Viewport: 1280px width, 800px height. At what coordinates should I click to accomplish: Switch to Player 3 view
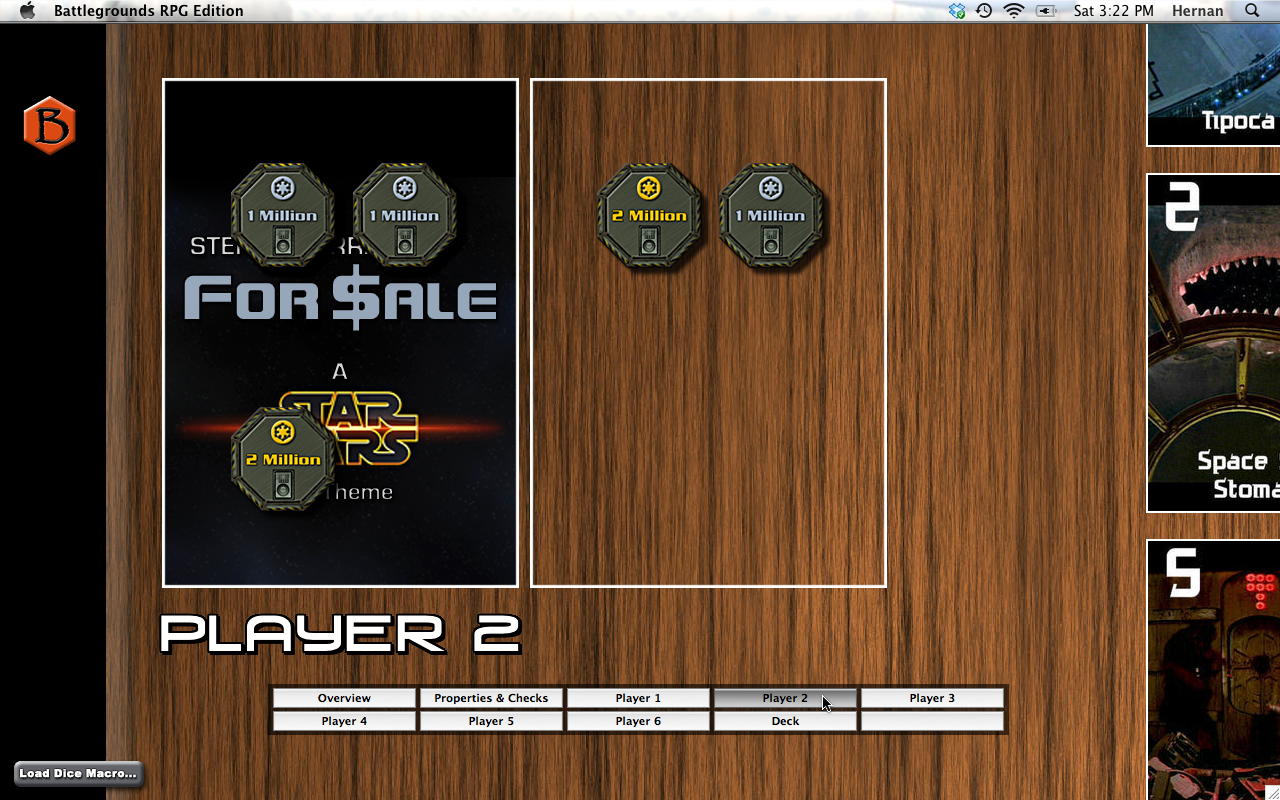tap(932, 698)
